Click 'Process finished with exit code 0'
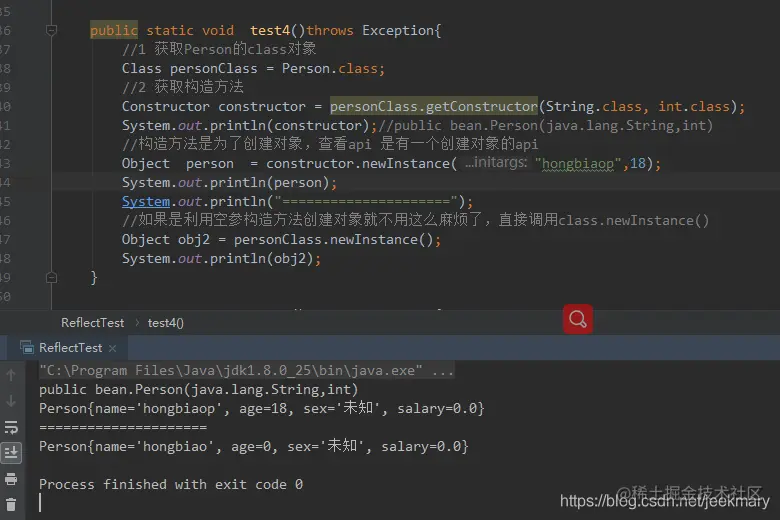780x520 pixels. pyautogui.click(x=171, y=484)
